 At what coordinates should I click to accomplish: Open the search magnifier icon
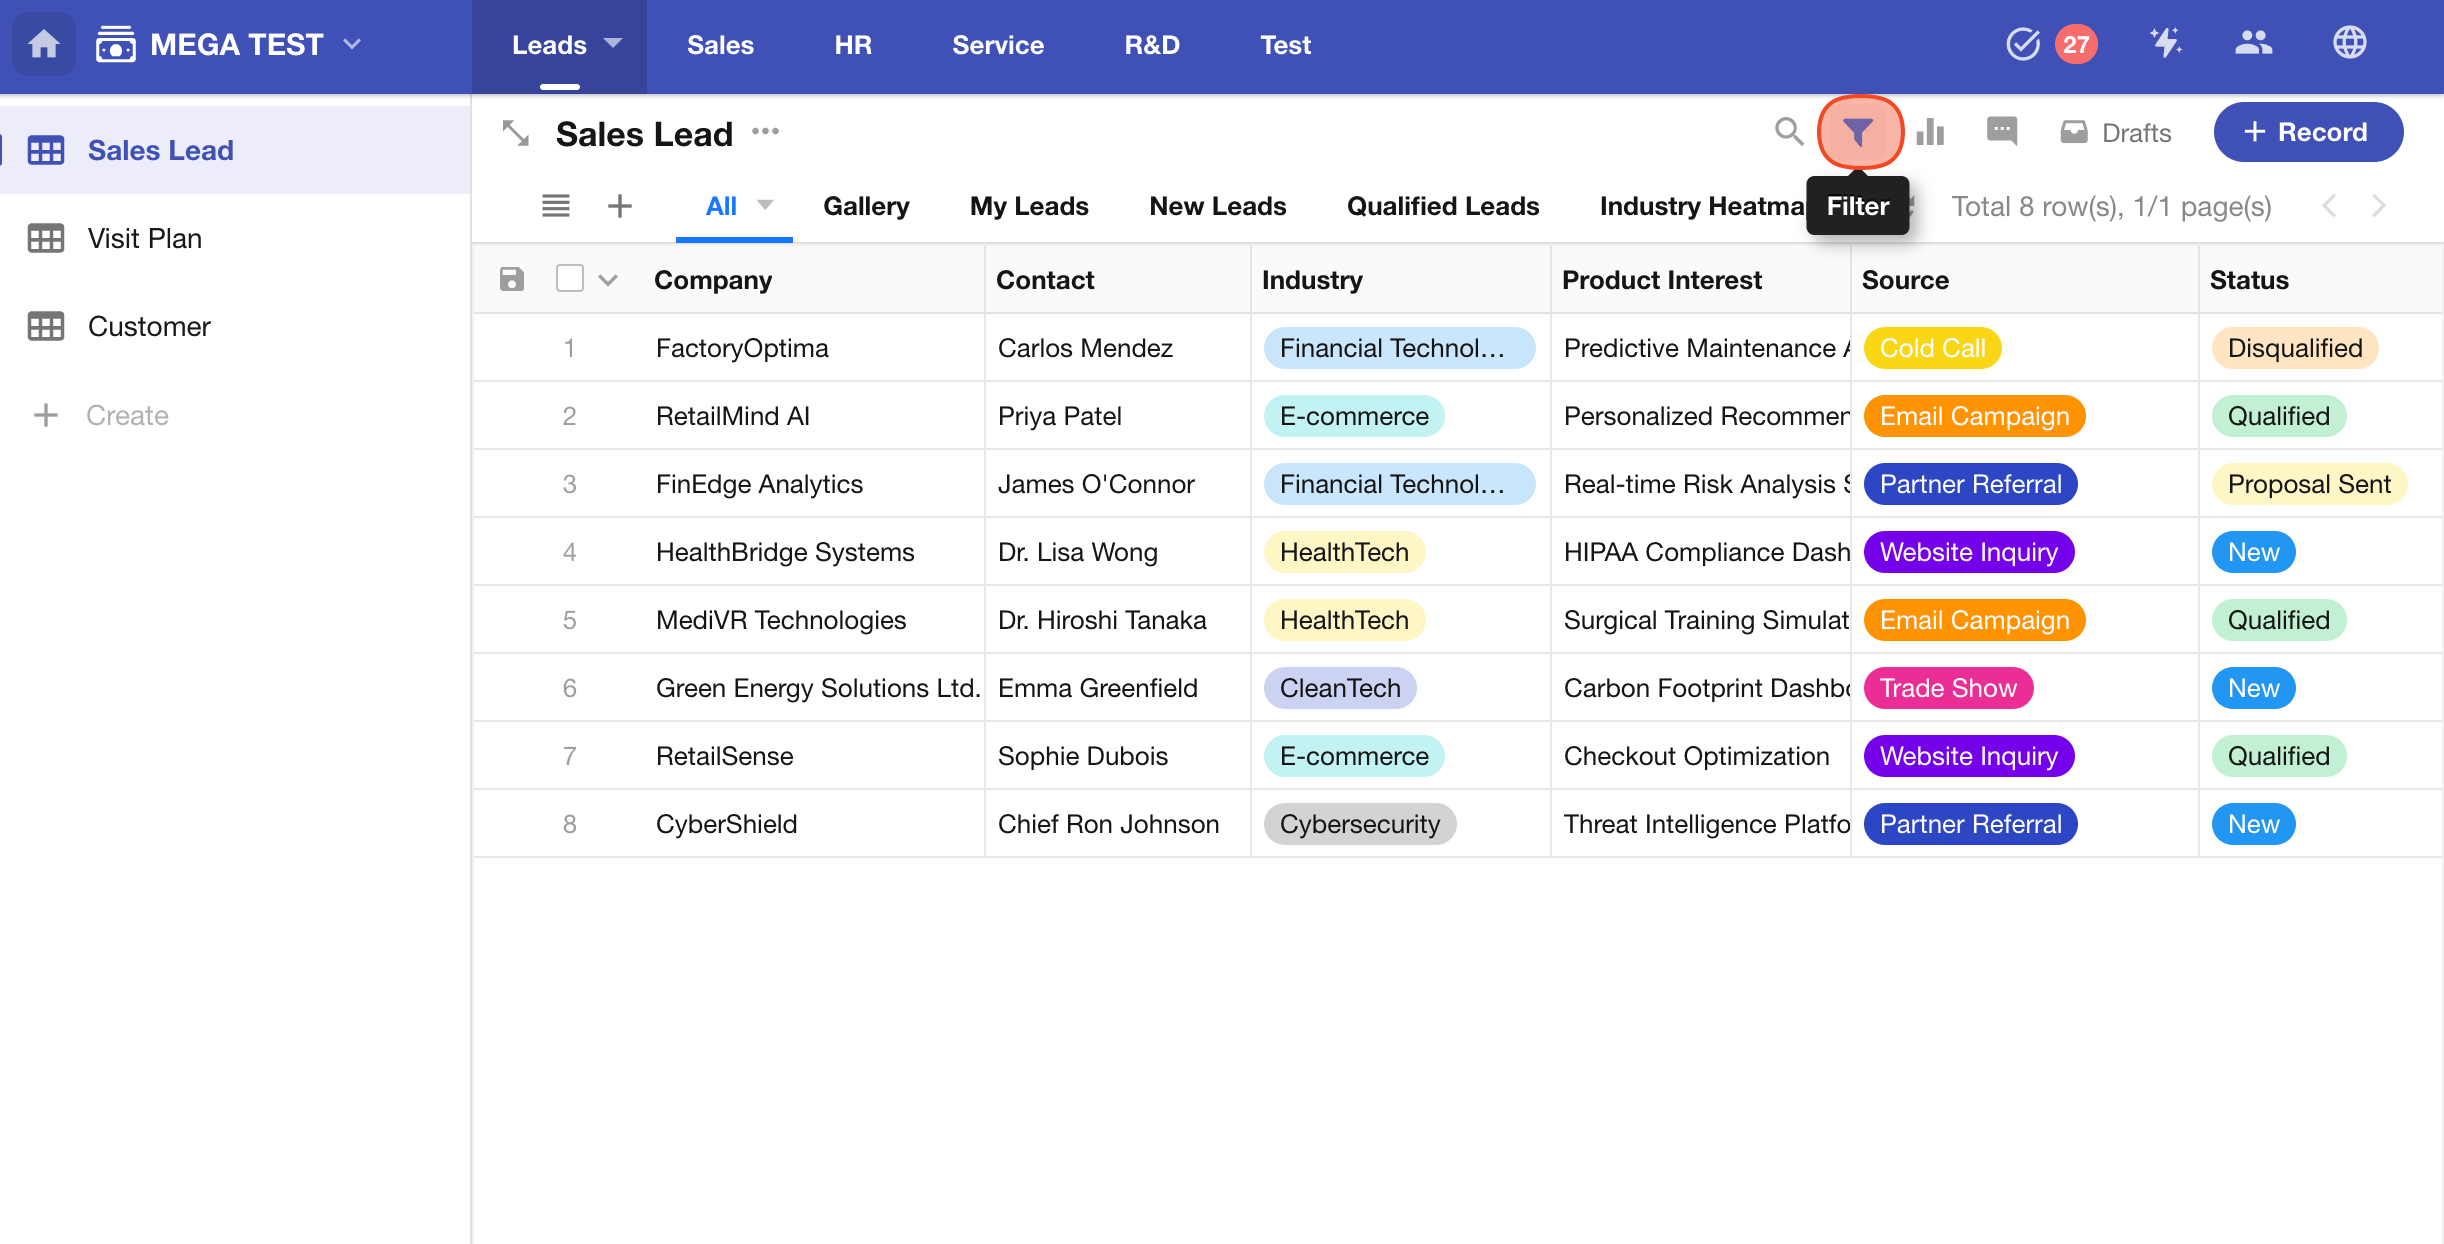(x=1788, y=132)
